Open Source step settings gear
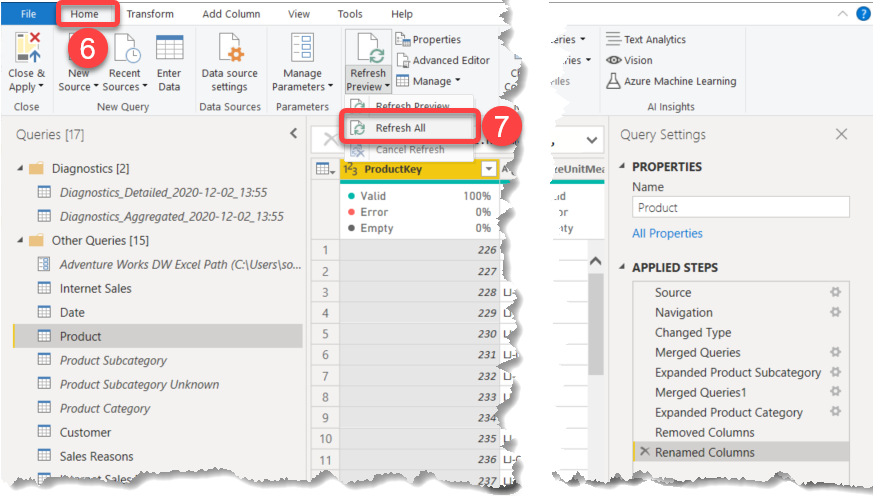The image size is (873, 496). coord(835,292)
